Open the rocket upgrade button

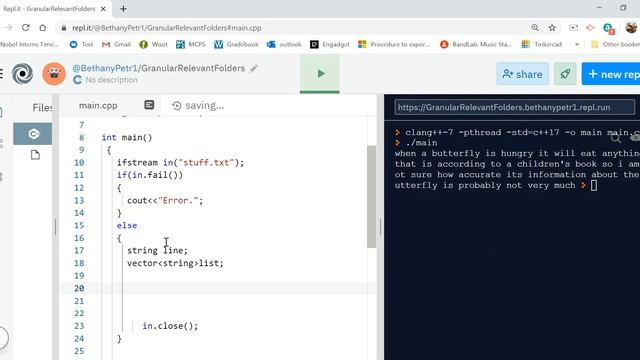565,74
